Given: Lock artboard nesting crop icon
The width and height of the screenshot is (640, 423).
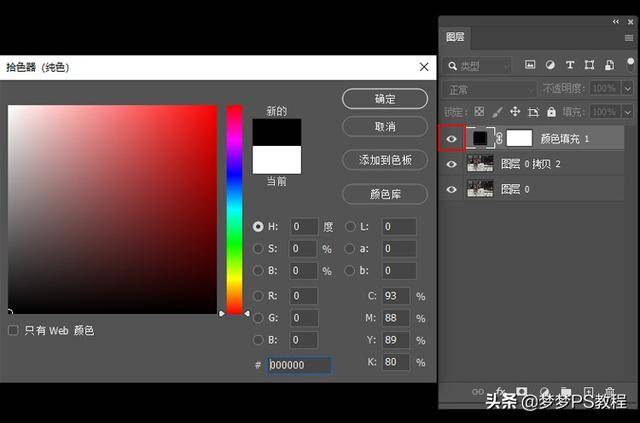Looking at the screenshot, I should tap(533, 112).
